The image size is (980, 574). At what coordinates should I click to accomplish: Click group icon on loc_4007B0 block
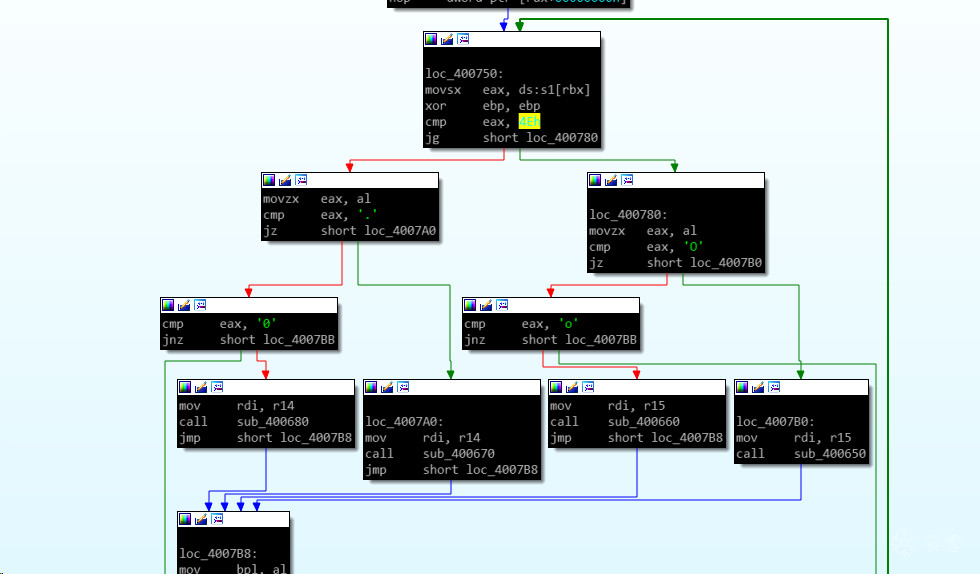(x=774, y=387)
